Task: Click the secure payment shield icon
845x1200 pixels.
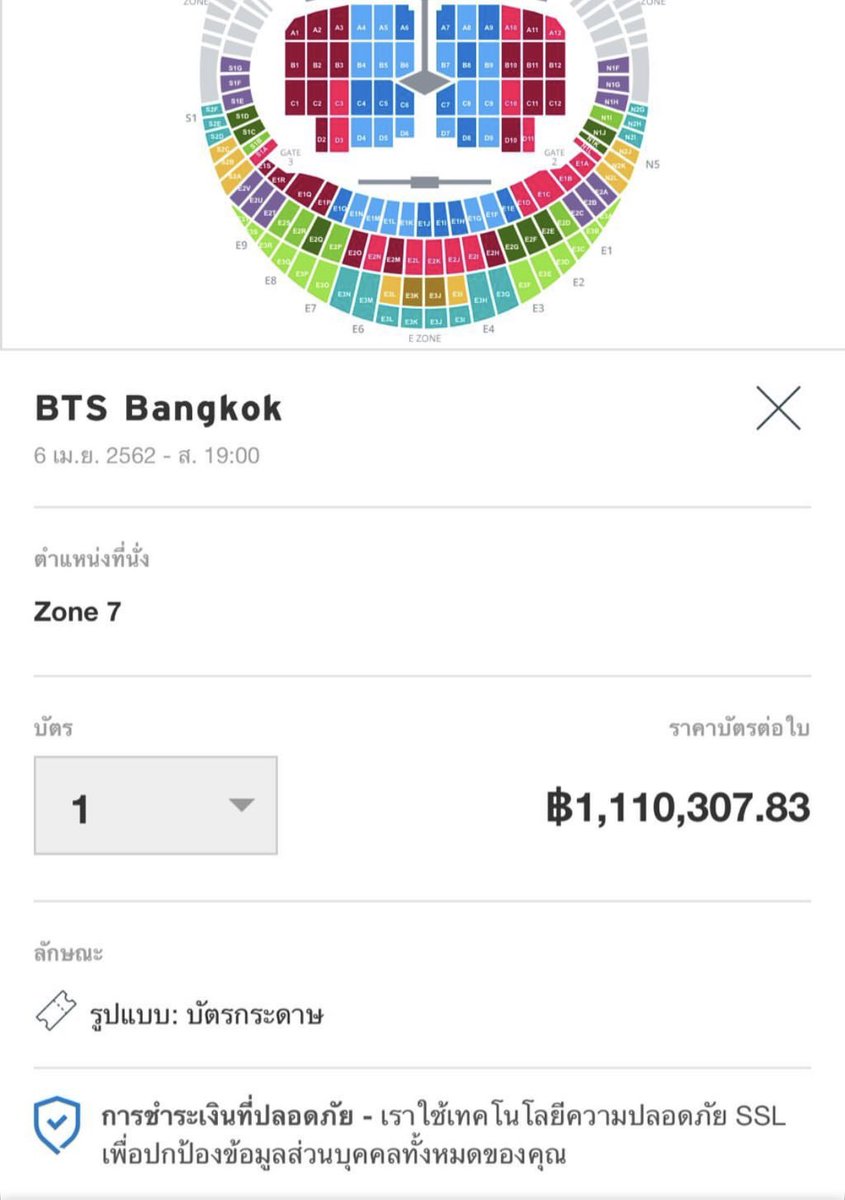Action: [x=57, y=1125]
